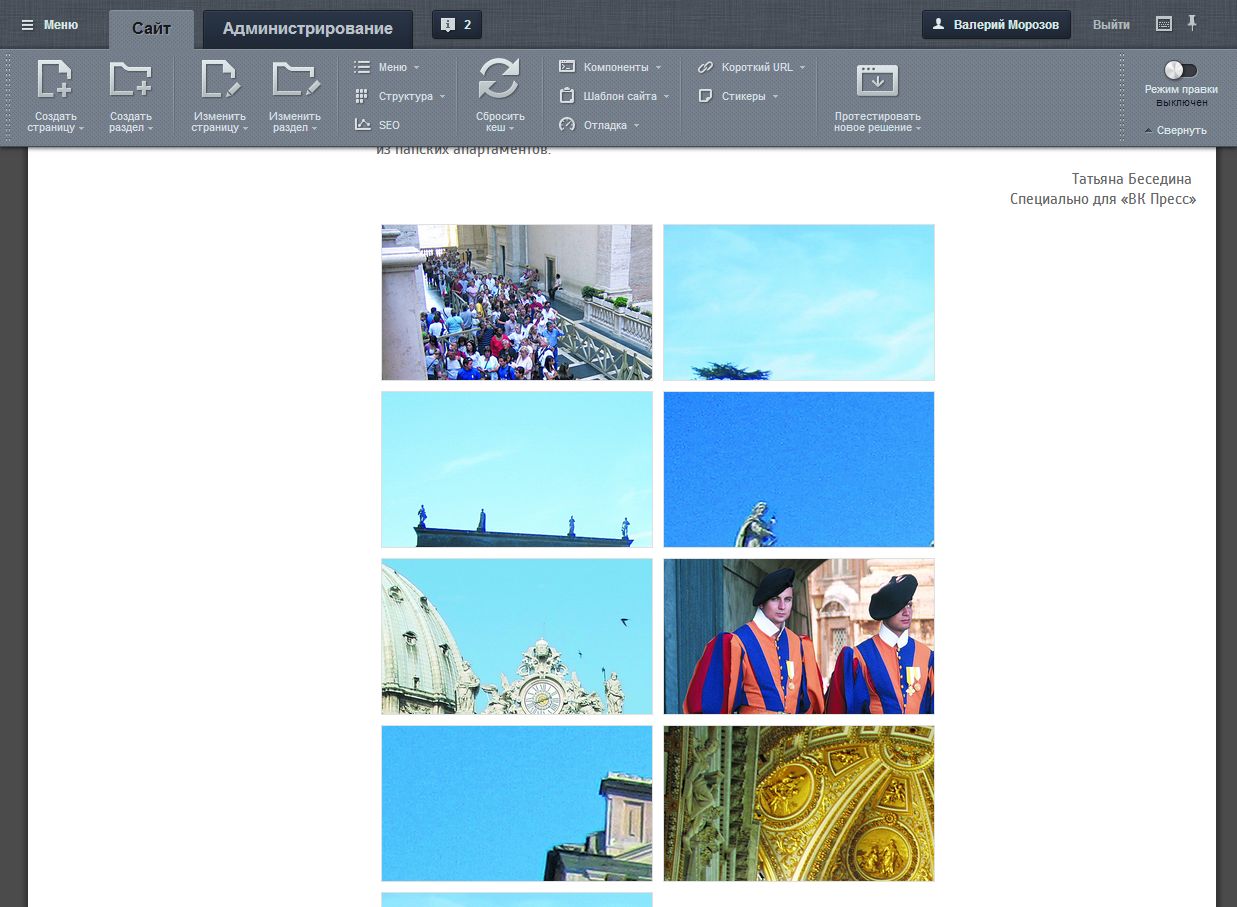Click the keyboard icon beside Выйти
This screenshot has width=1237, height=907.
coord(1163,24)
